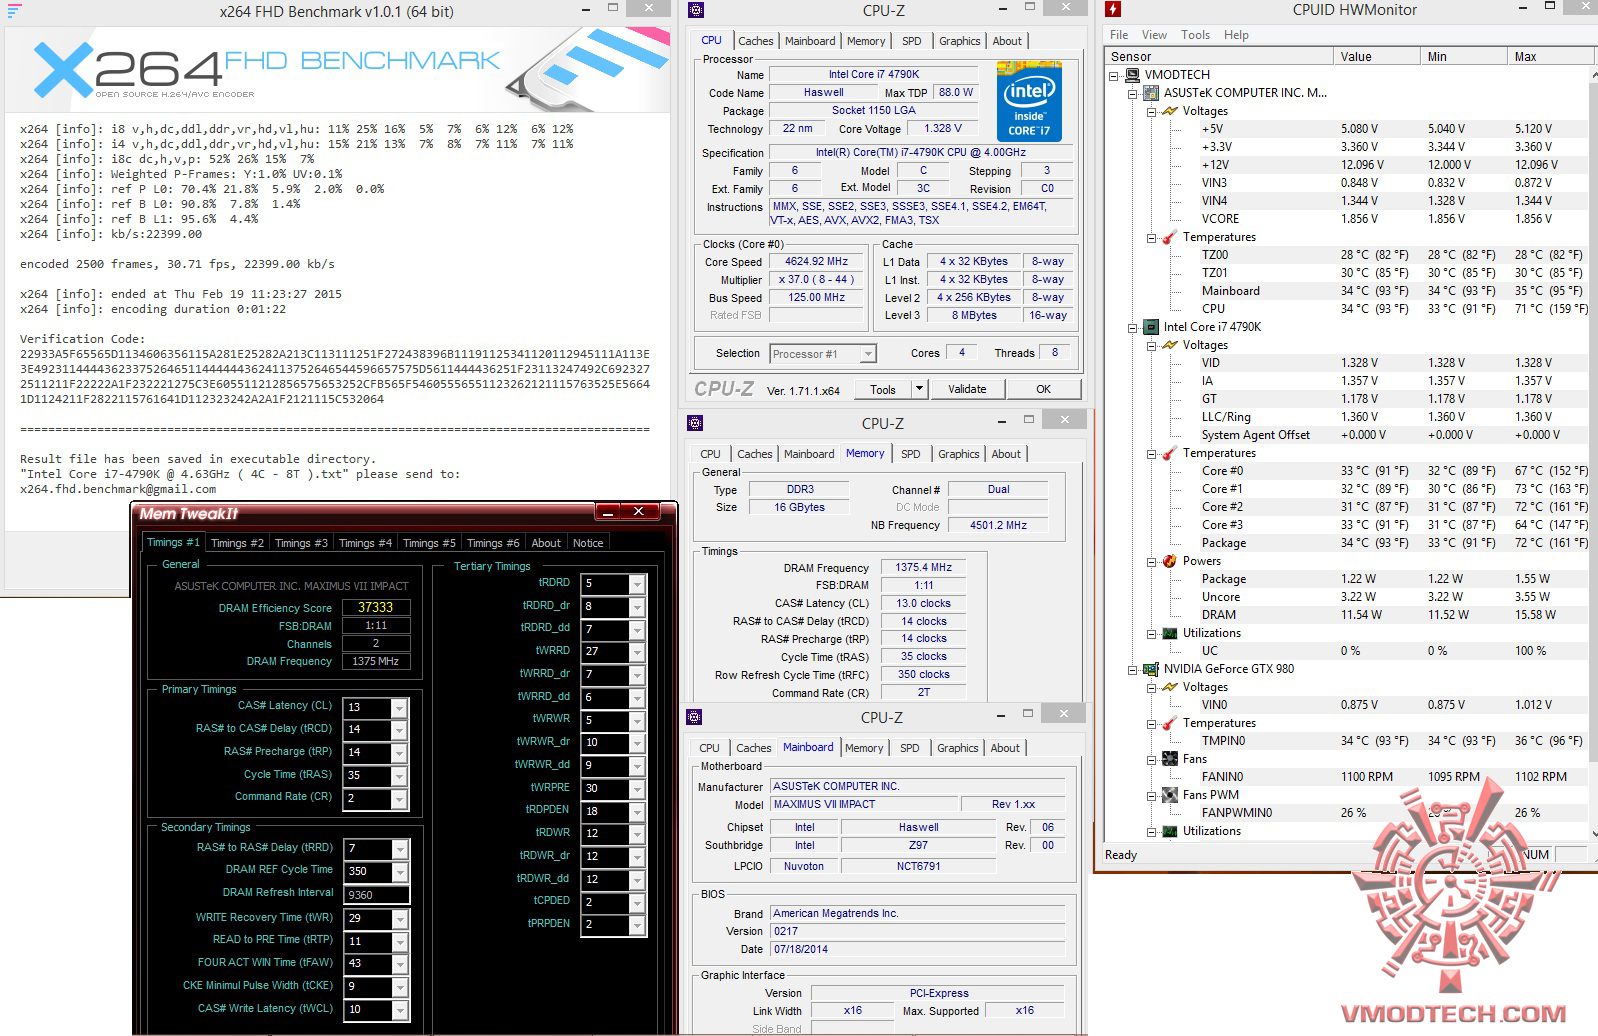Viewport: 1598px width, 1036px height.
Task: Click the Core Speed value in CPU-Z
Action: pos(816,262)
